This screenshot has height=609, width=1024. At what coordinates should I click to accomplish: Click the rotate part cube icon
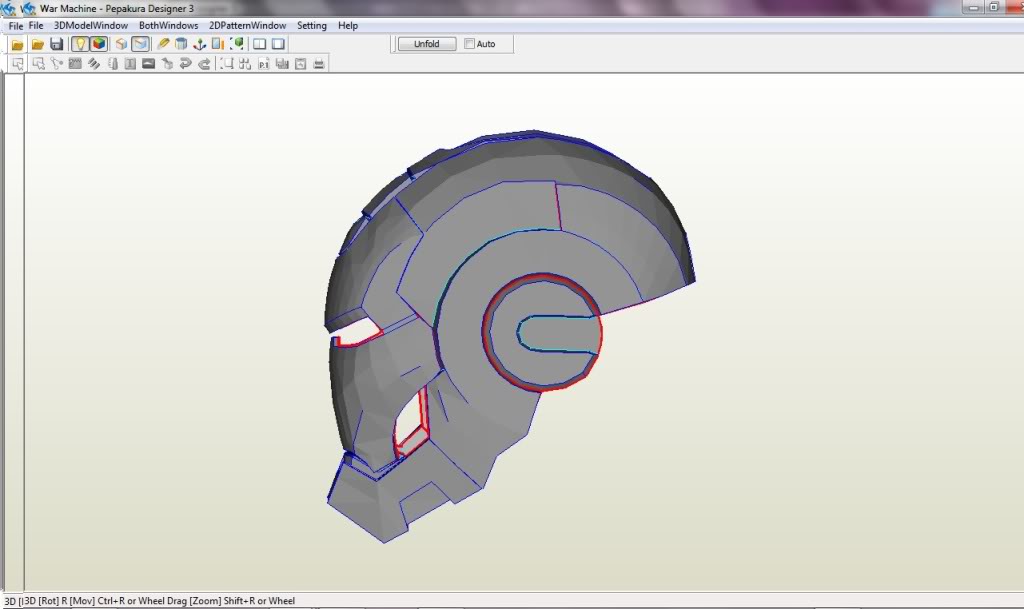[167, 63]
